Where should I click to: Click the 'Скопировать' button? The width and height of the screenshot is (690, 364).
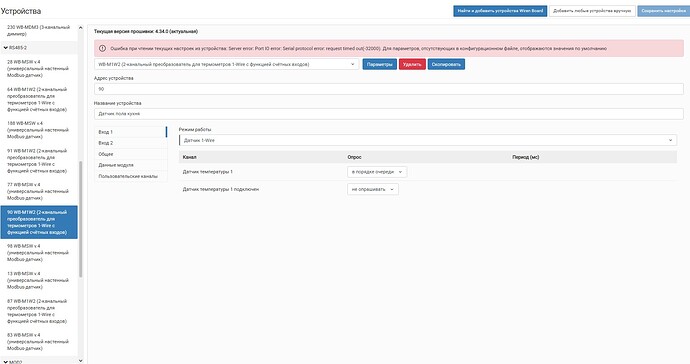point(446,64)
